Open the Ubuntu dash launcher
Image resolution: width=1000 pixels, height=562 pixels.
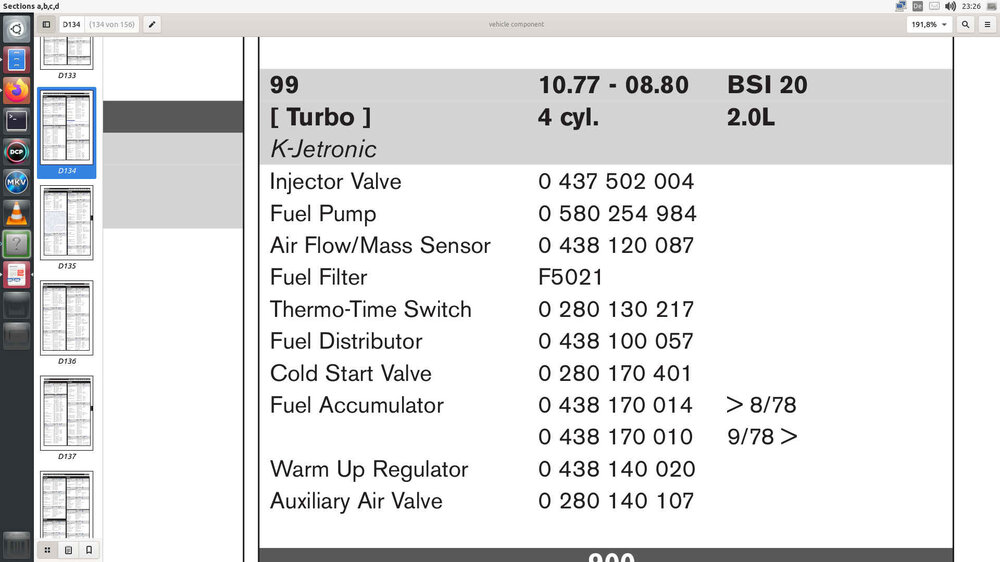coord(17,28)
